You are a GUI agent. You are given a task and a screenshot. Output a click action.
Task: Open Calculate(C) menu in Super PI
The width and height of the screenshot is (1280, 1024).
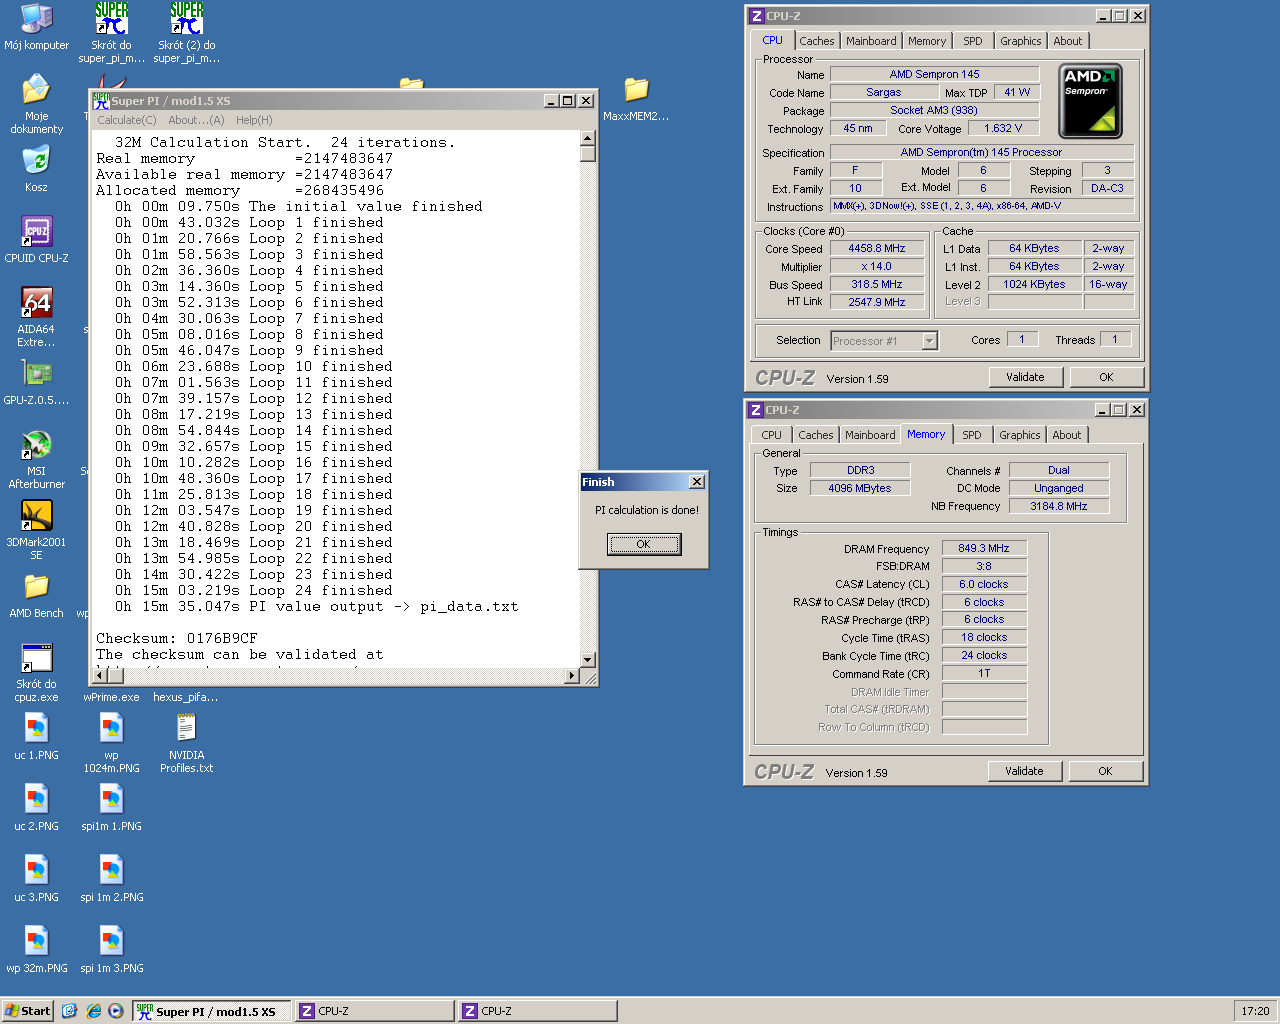point(127,120)
